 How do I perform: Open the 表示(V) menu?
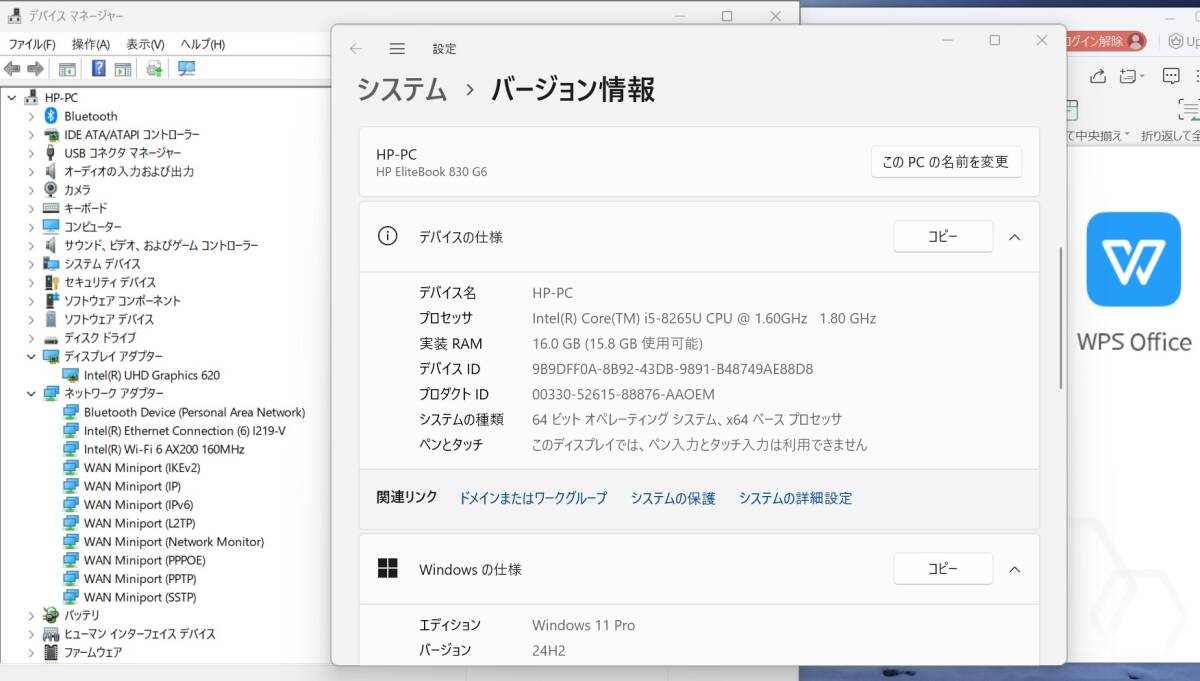pyautogui.click(x=145, y=44)
